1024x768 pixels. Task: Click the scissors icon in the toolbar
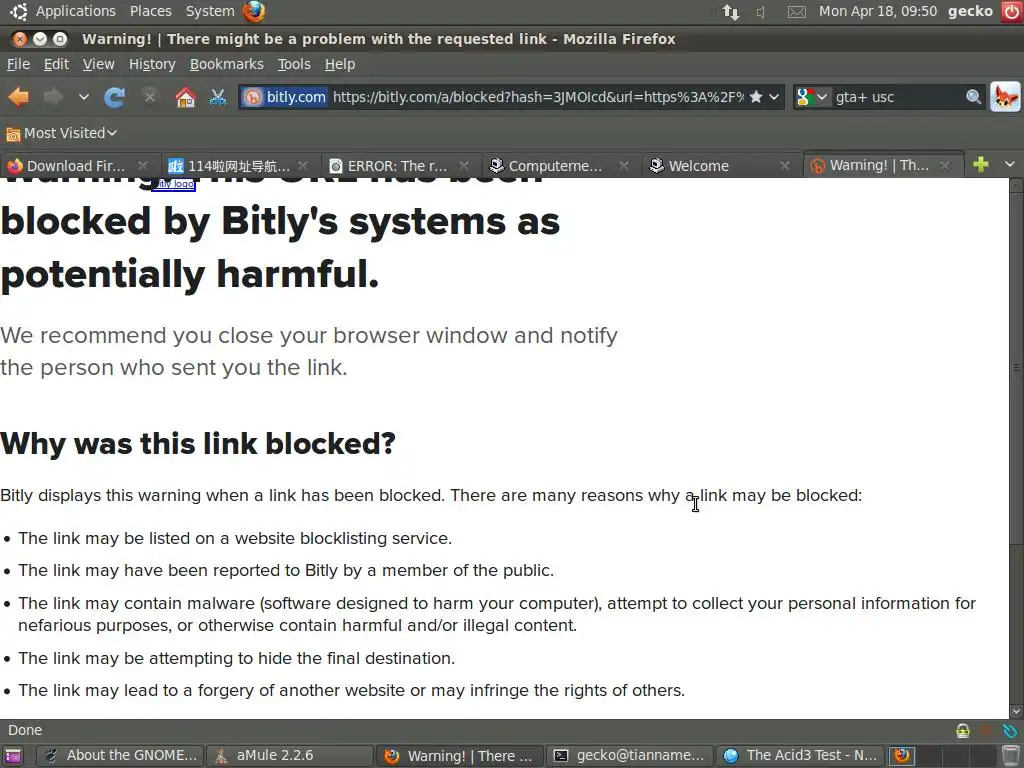[x=217, y=97]
